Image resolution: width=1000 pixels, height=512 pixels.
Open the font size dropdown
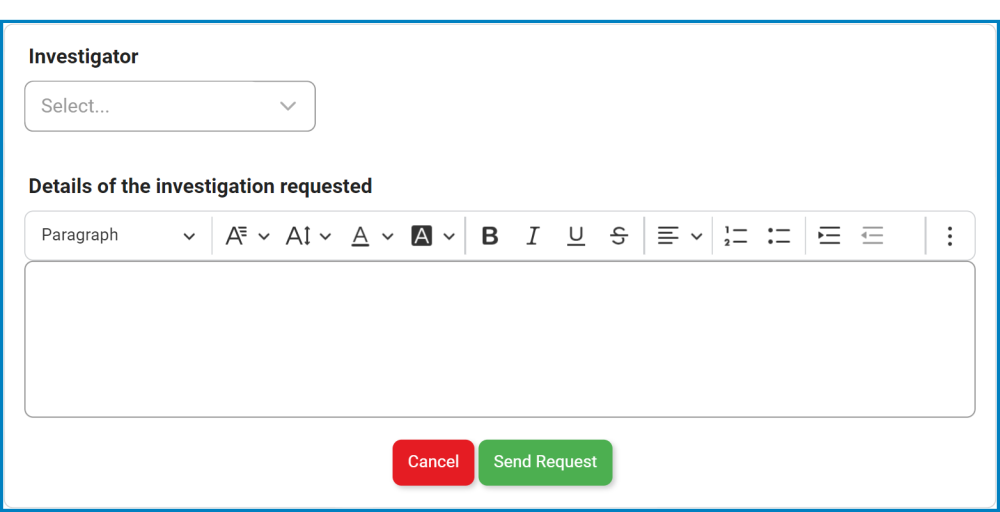tap(307, 236)
